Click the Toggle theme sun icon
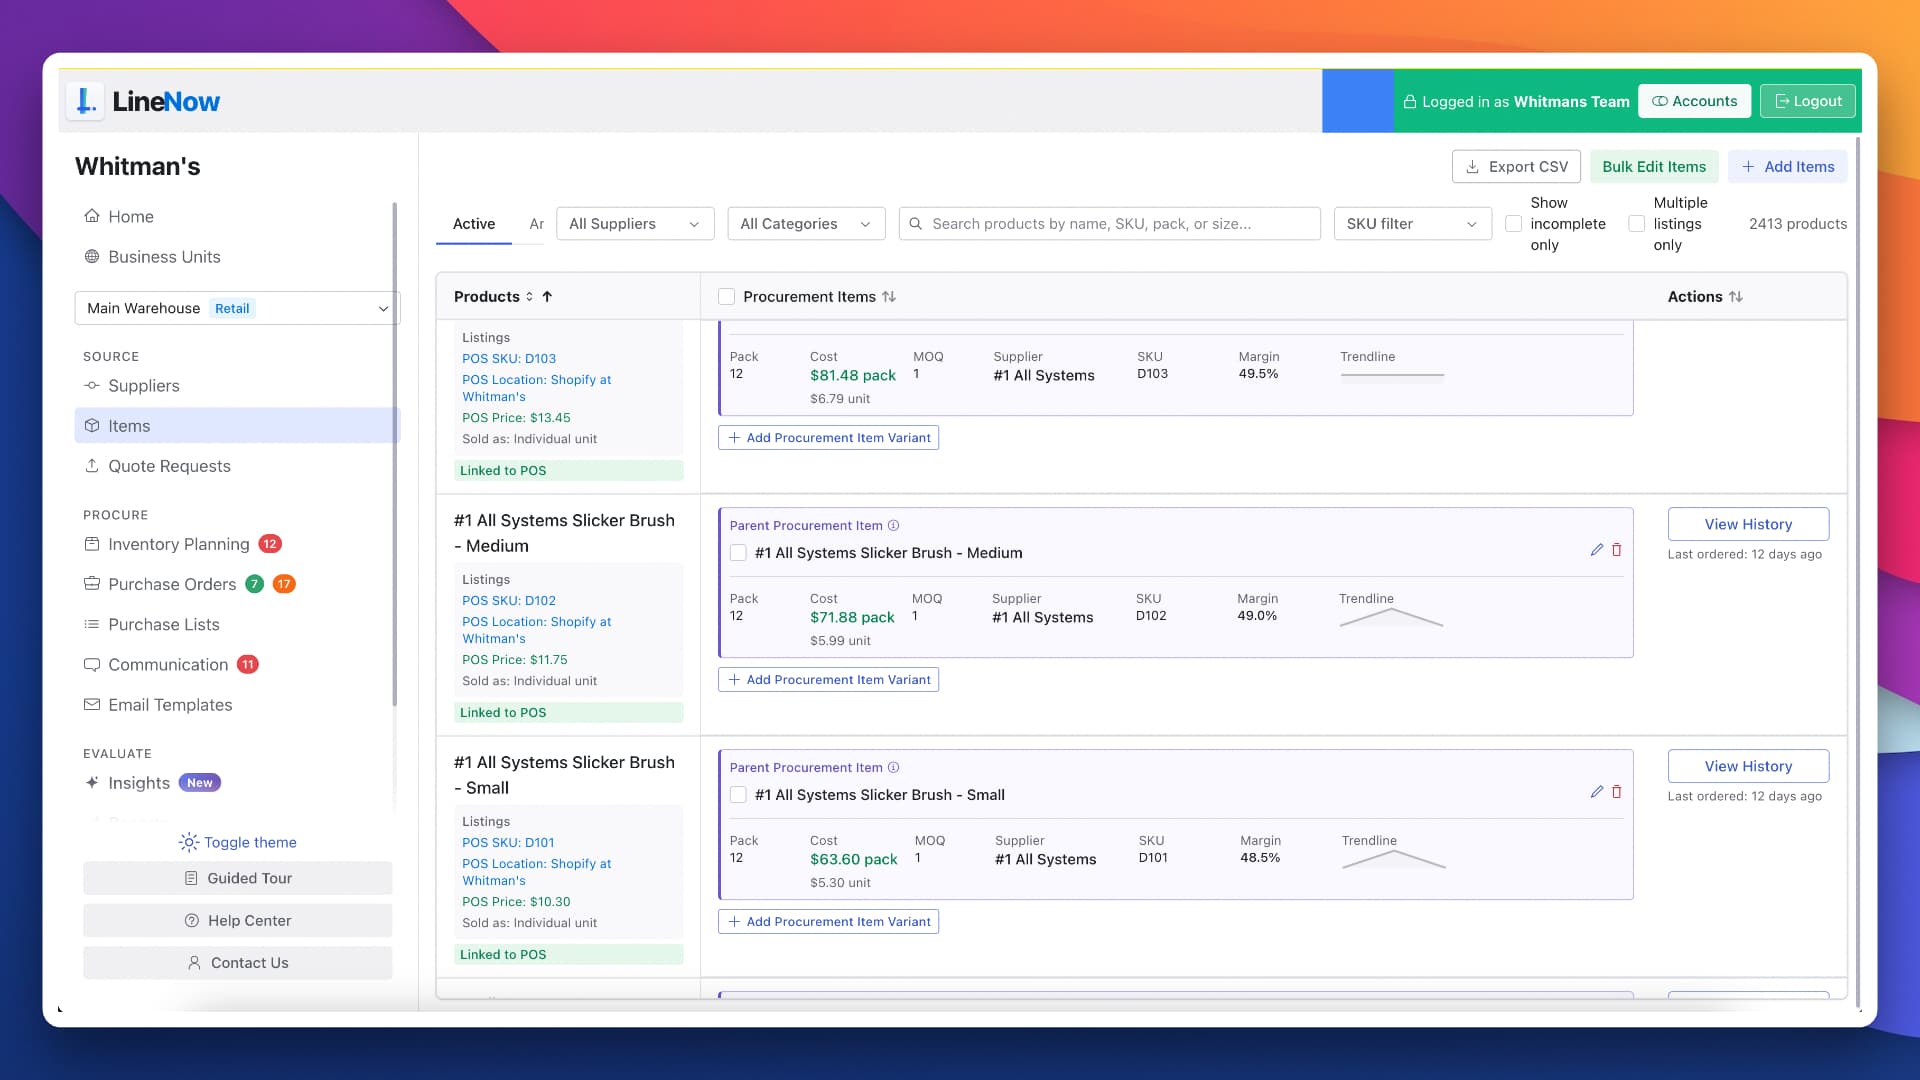Image resolution: width=1920 pixels, height=1080 pixels. (189, 842)
